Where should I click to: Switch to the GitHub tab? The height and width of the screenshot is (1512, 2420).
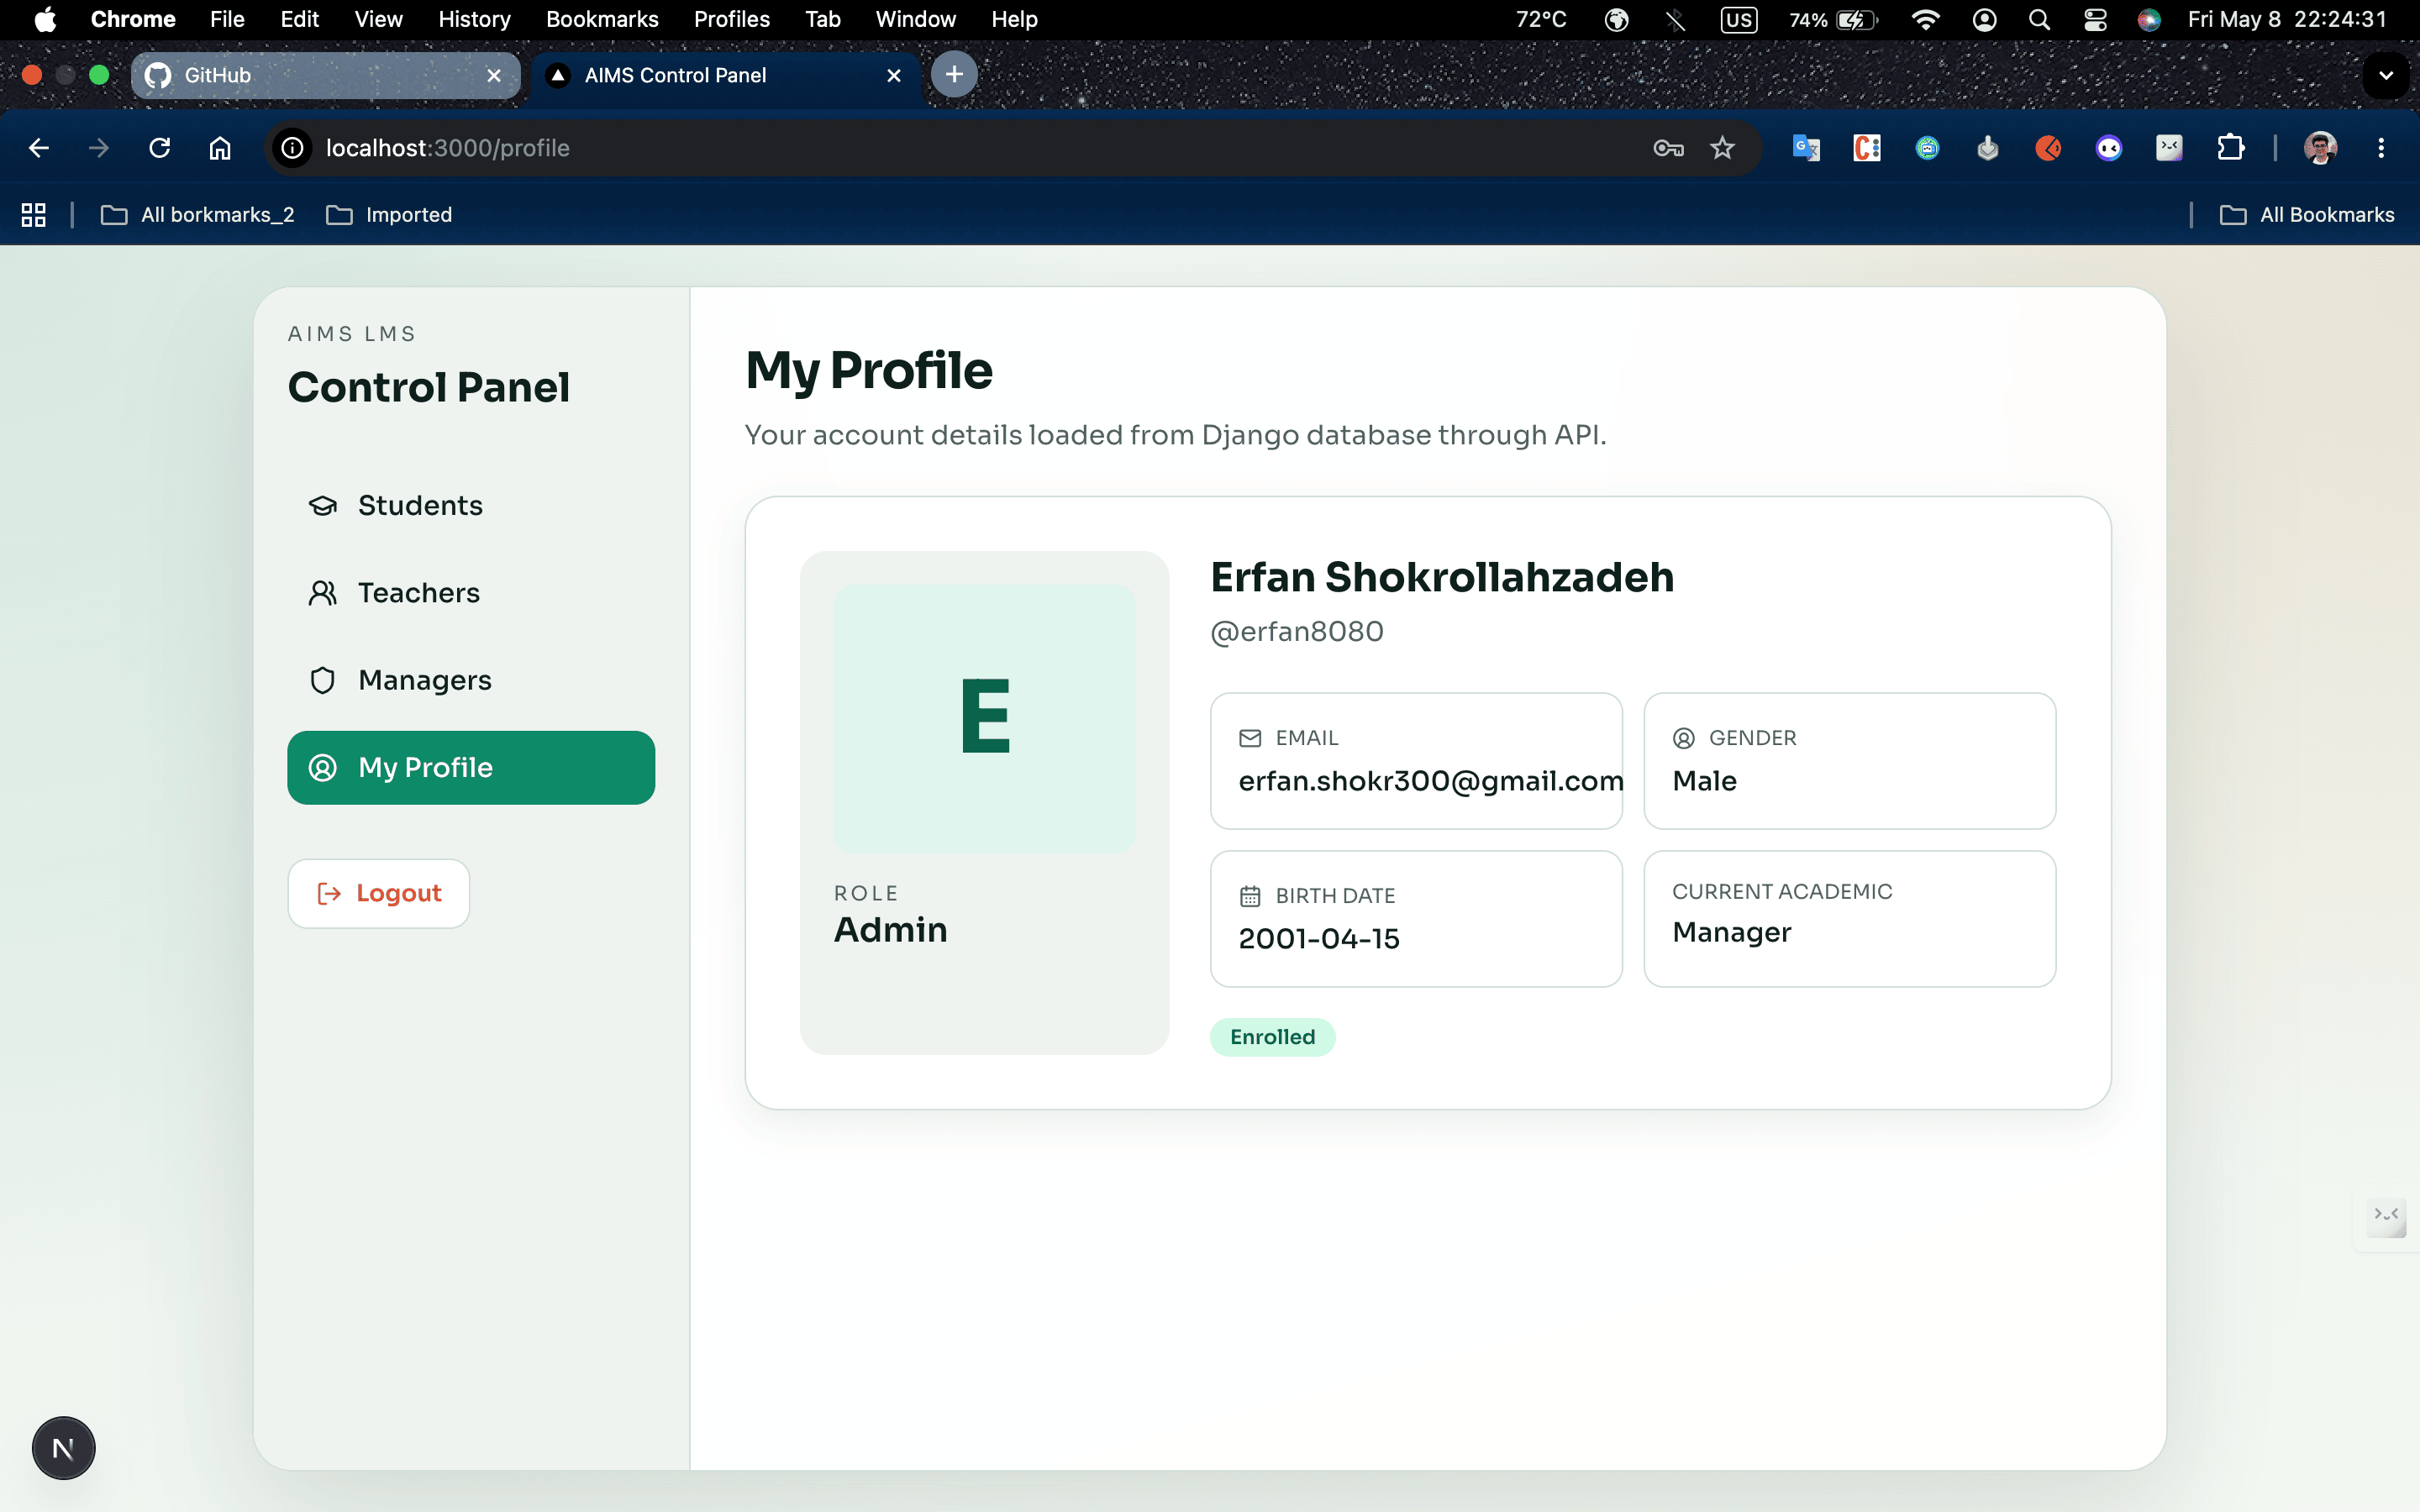point(325,75)
